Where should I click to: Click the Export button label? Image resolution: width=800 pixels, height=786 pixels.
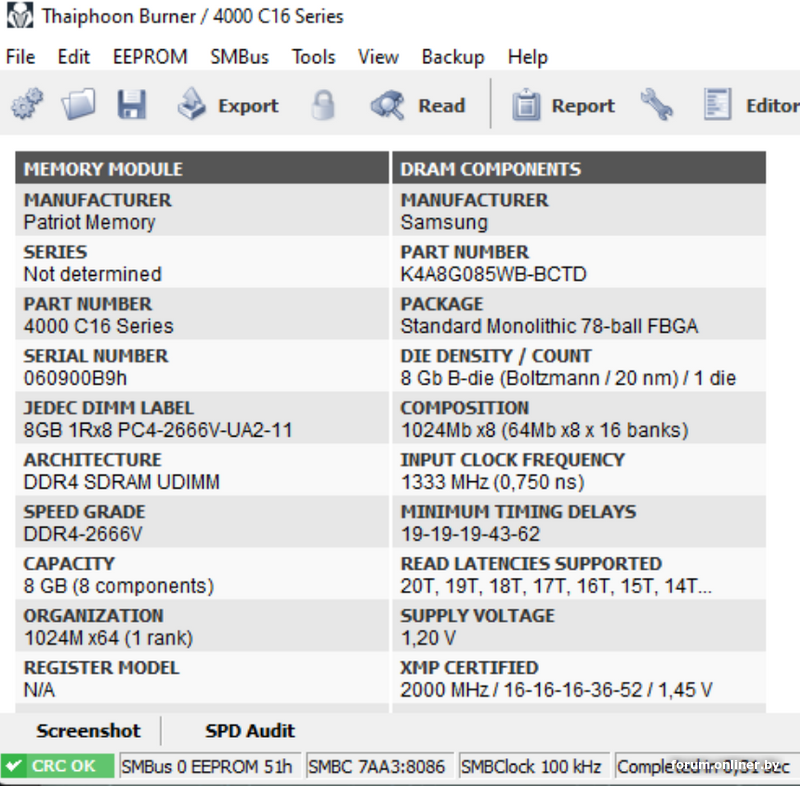pos(248,106)
